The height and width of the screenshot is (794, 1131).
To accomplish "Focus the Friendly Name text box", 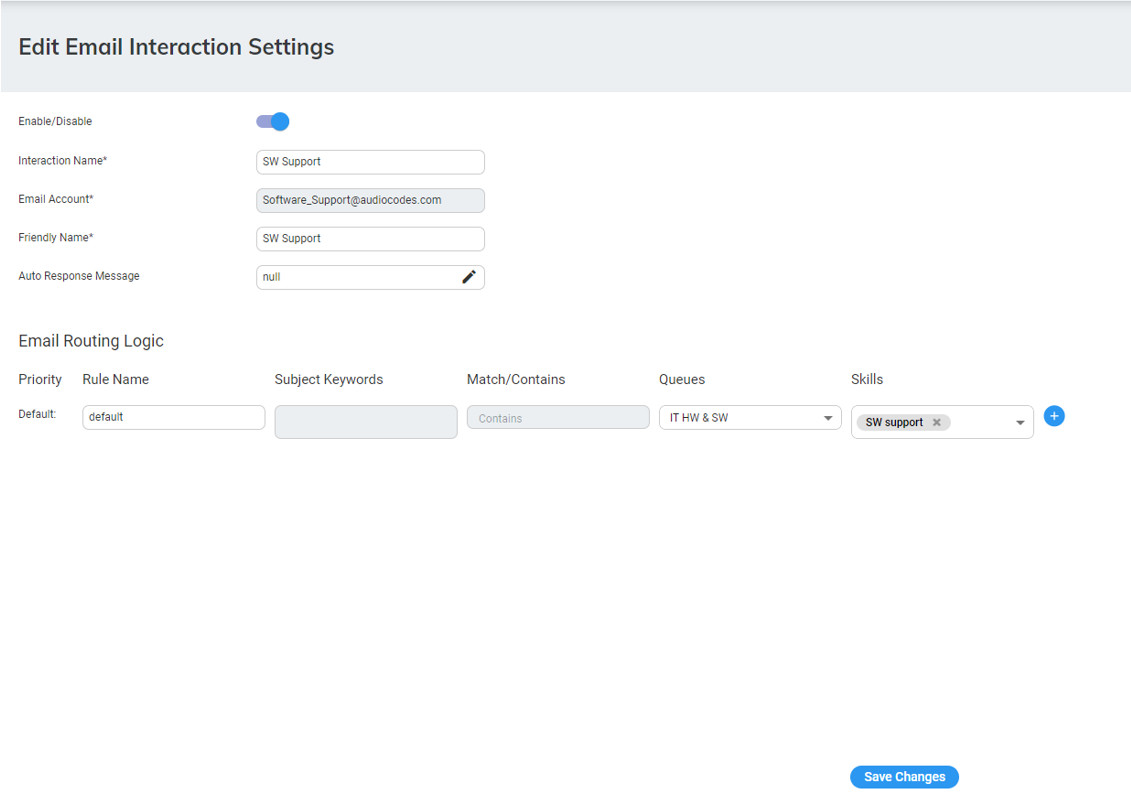I will point(370,239).
